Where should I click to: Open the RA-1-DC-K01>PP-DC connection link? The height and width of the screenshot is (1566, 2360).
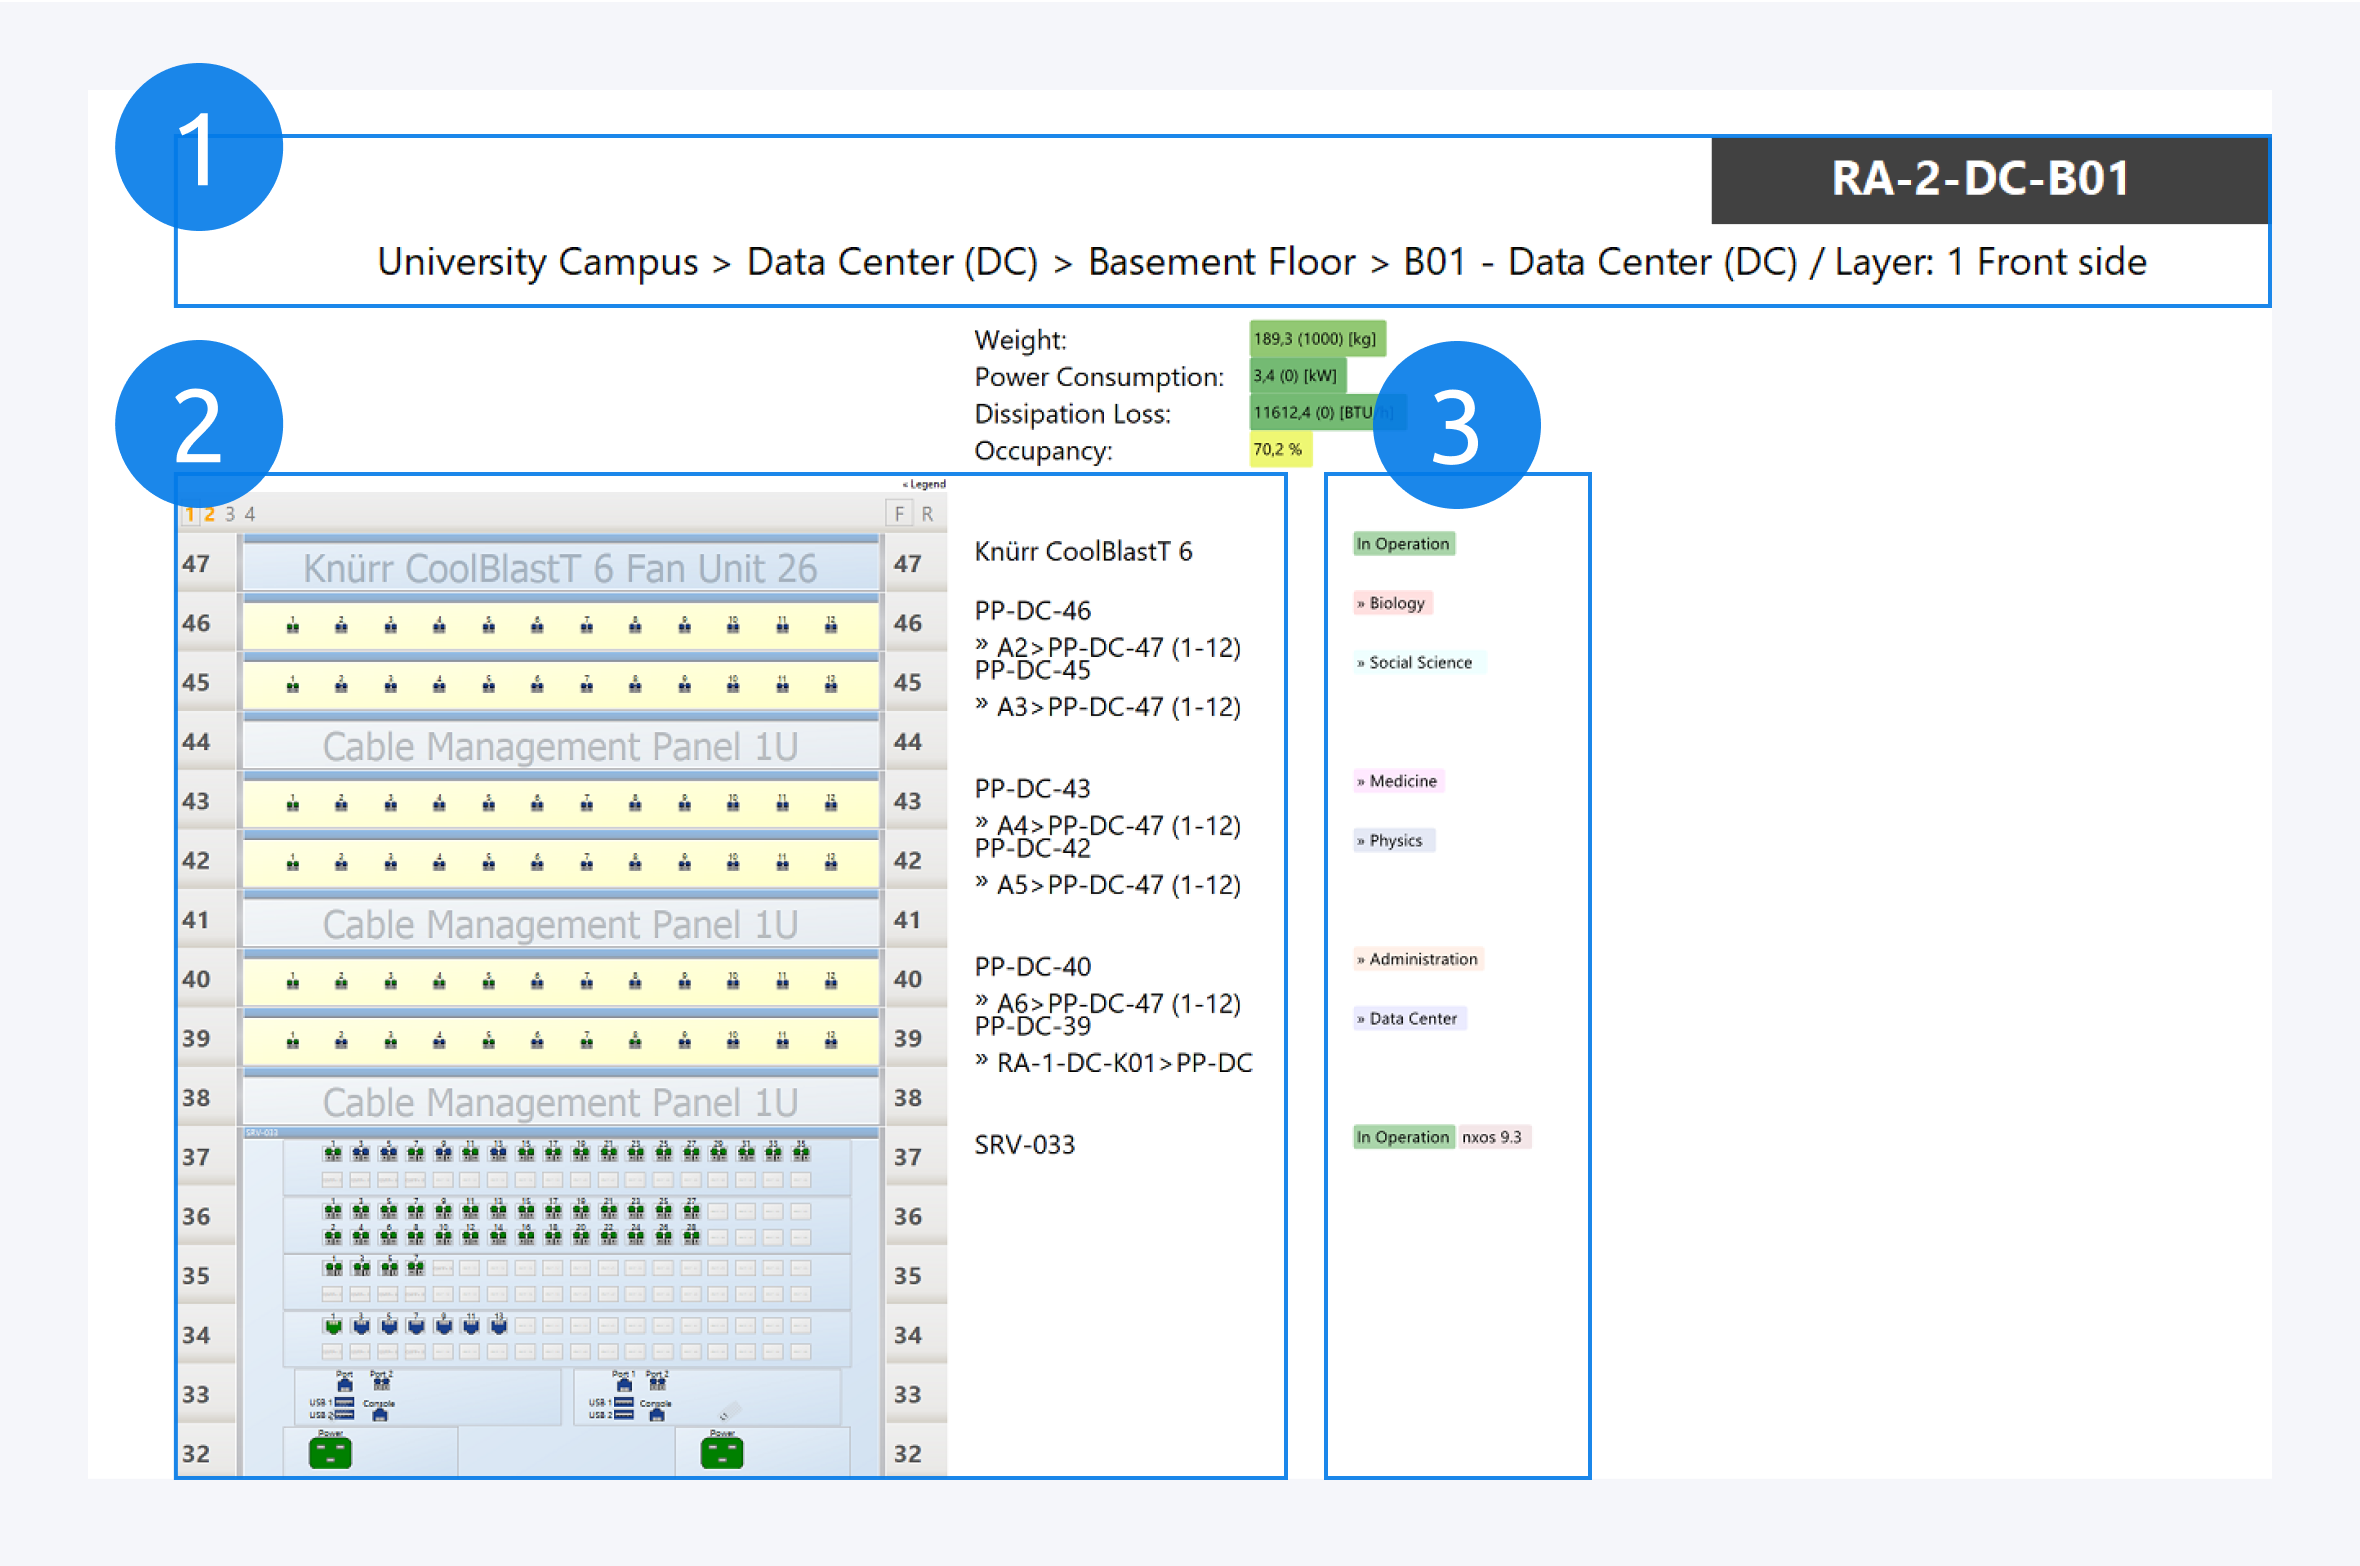pos(1123,1063)
